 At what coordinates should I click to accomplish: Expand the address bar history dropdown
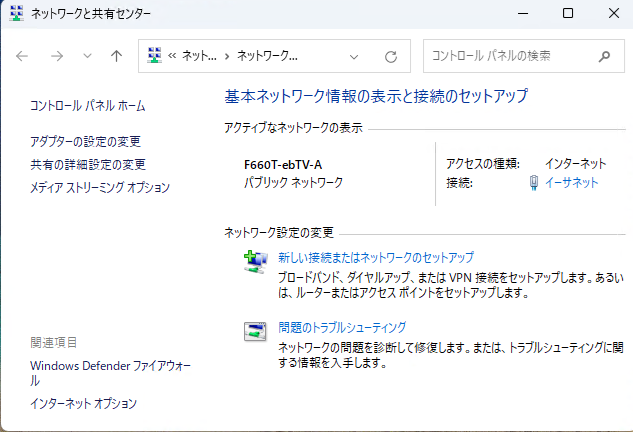tap(355, 56)
